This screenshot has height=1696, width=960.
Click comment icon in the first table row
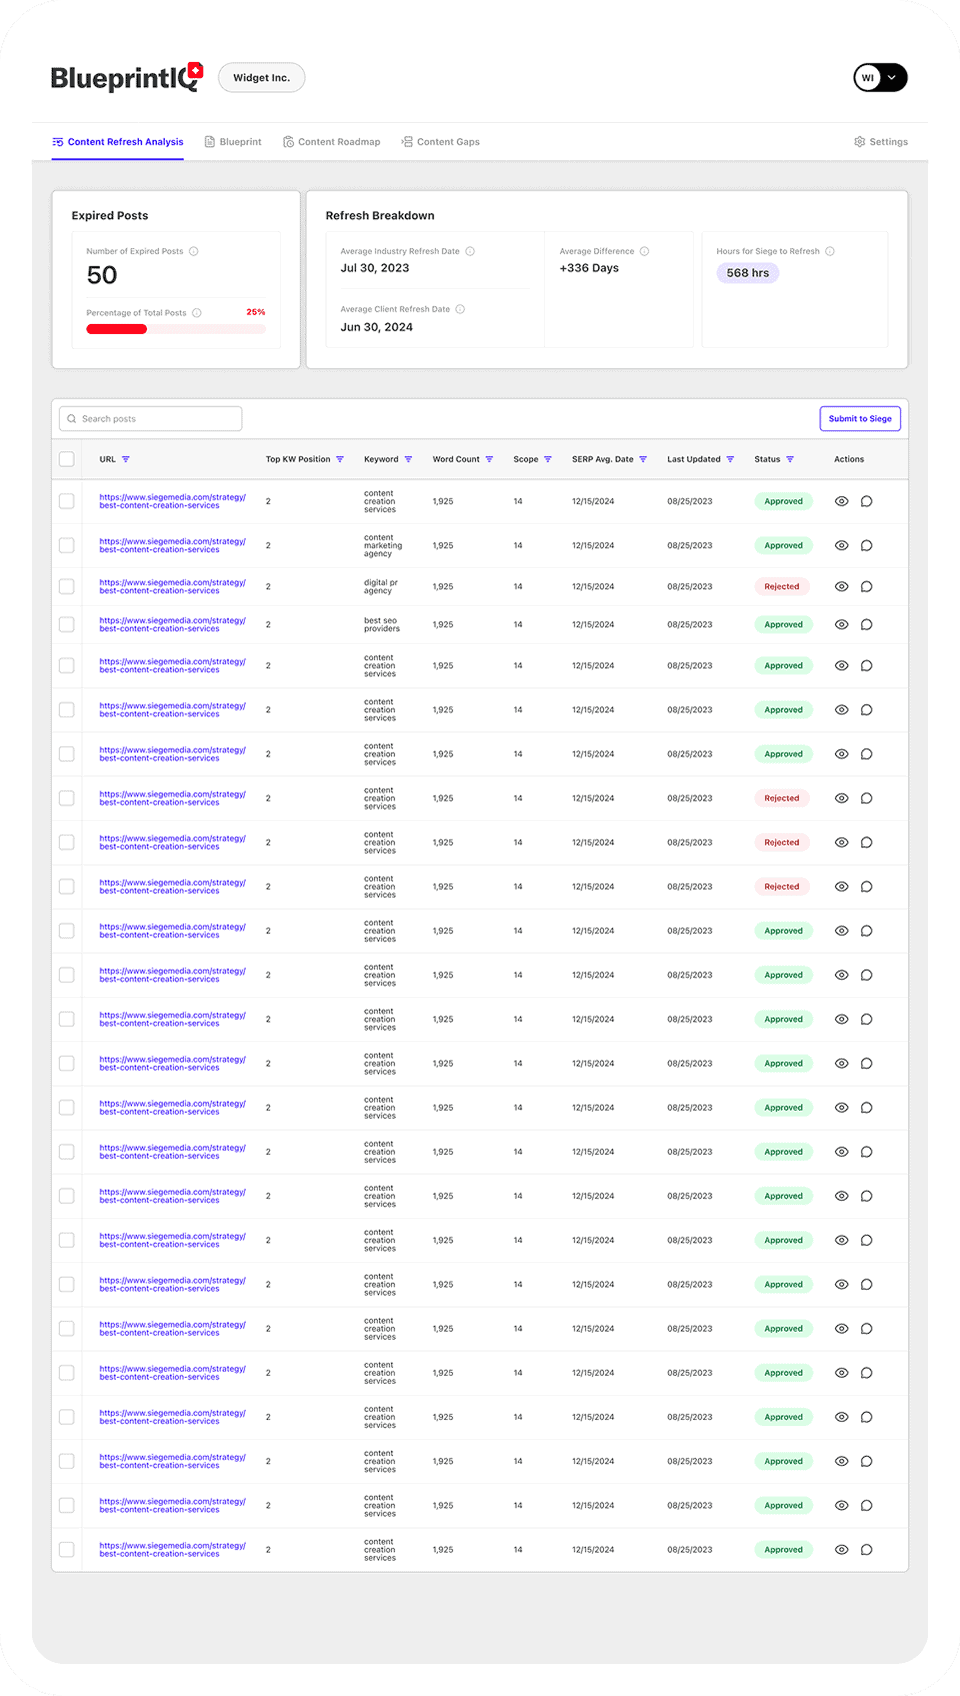tap(867, 502)
